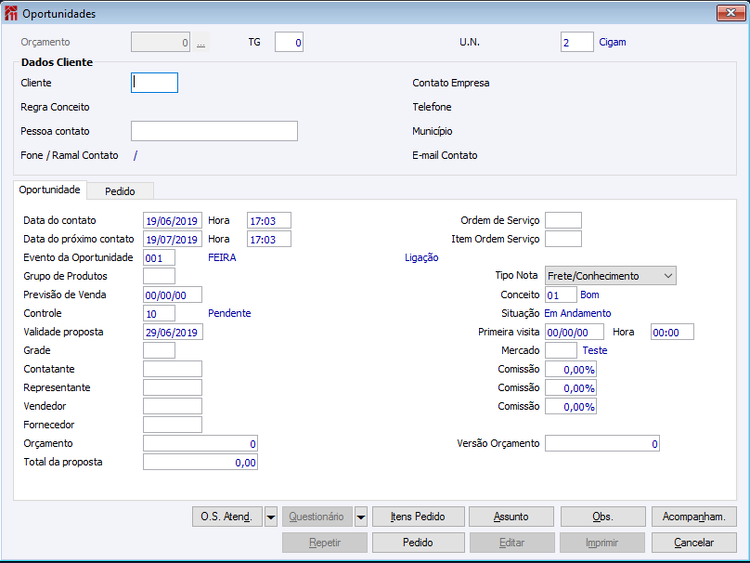Image resolution: width=750 pixels, height=563 pixels.
Task: Expand the Tipo Nota combo box
Action: pos(668,276)
